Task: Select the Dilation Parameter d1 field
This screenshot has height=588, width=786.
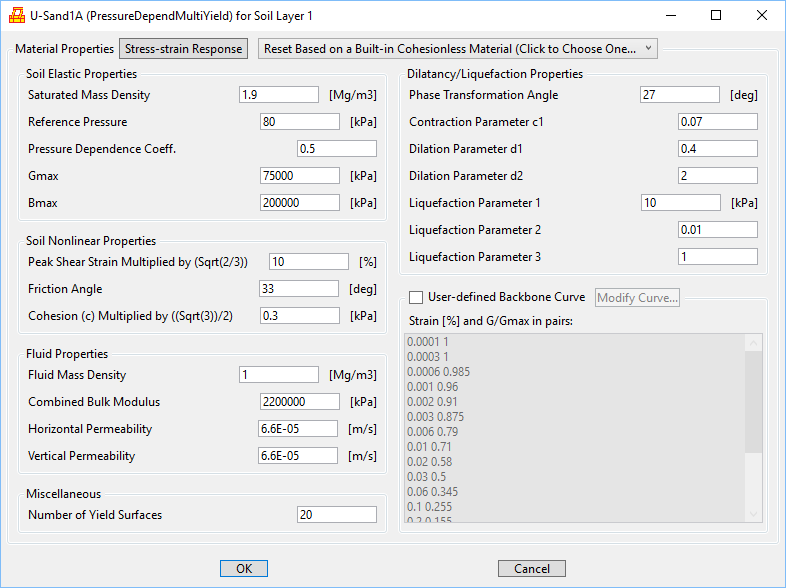Action: [717, 149]
